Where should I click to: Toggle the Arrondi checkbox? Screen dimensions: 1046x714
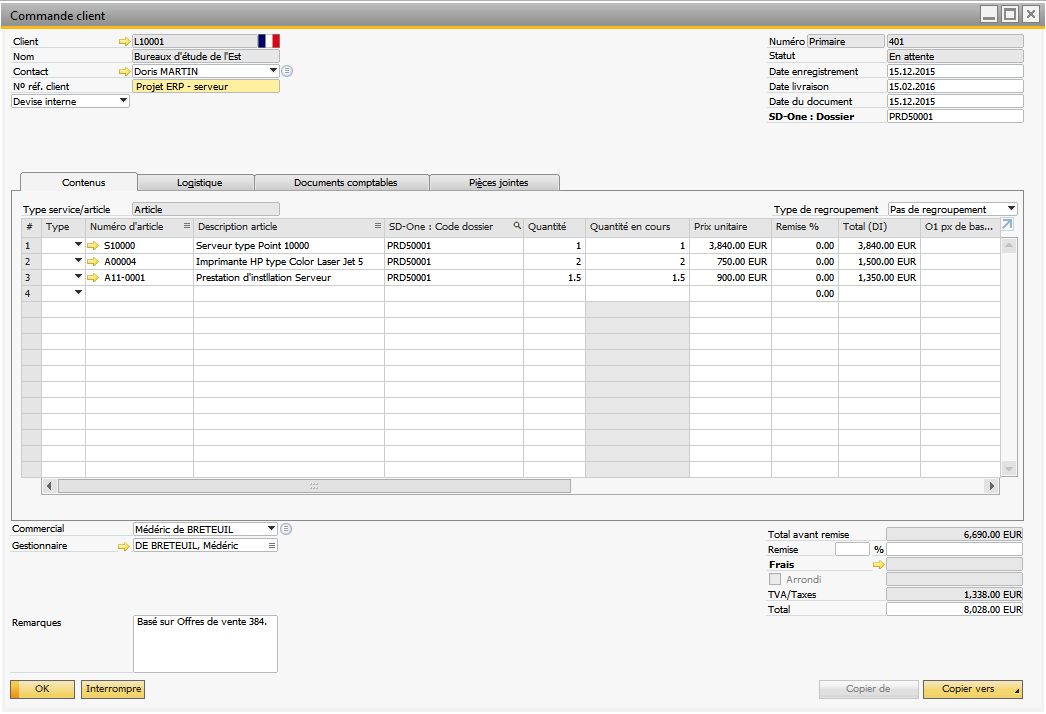775,579
